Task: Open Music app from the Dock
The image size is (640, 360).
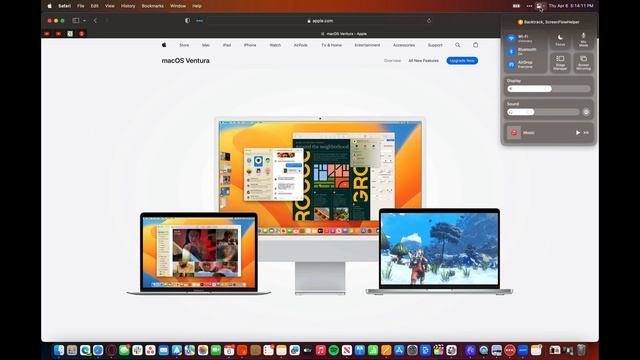Action: pyautogui.click(x=320, y=350)
